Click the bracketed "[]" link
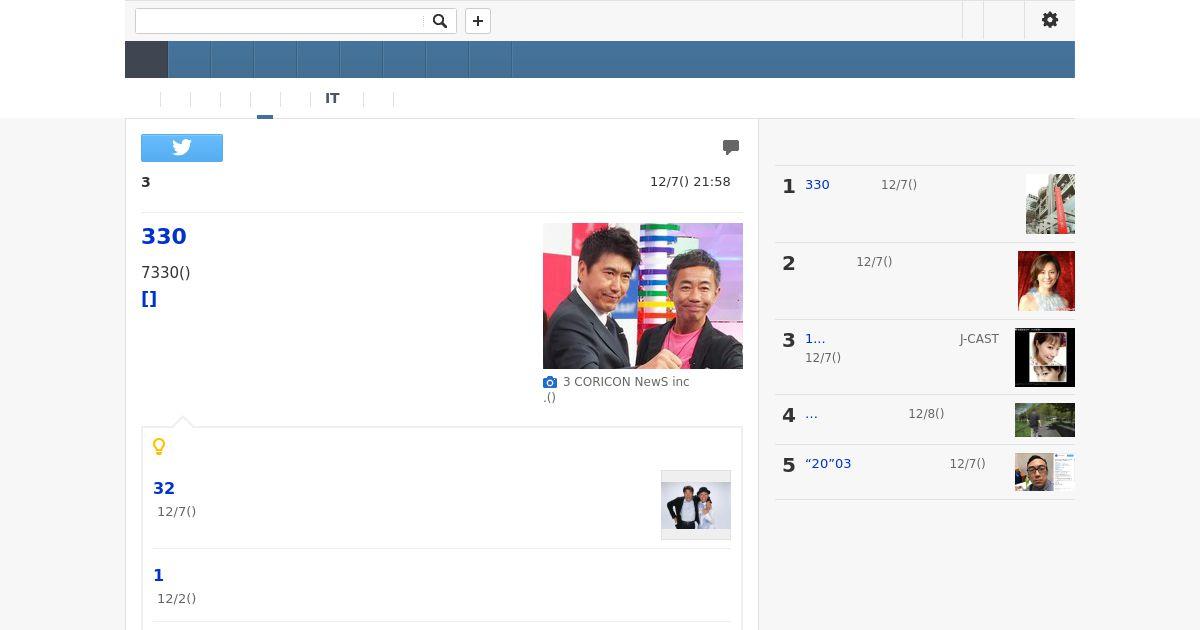The height and width of the screenshot is (630, 1200). (149, 298)
